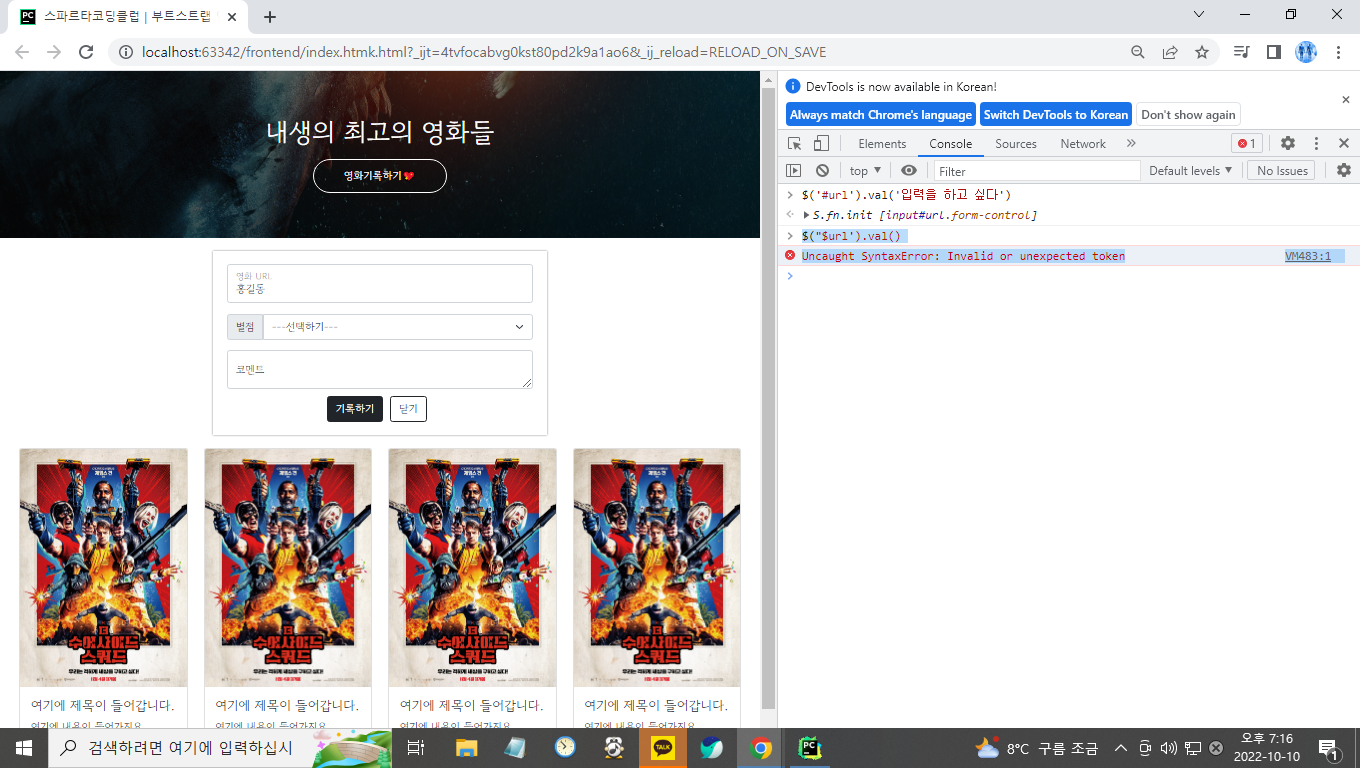The image size is (1360, 768).
Task: Click Switch DevTools to Korean
Action: click(x=1056, y=115)
